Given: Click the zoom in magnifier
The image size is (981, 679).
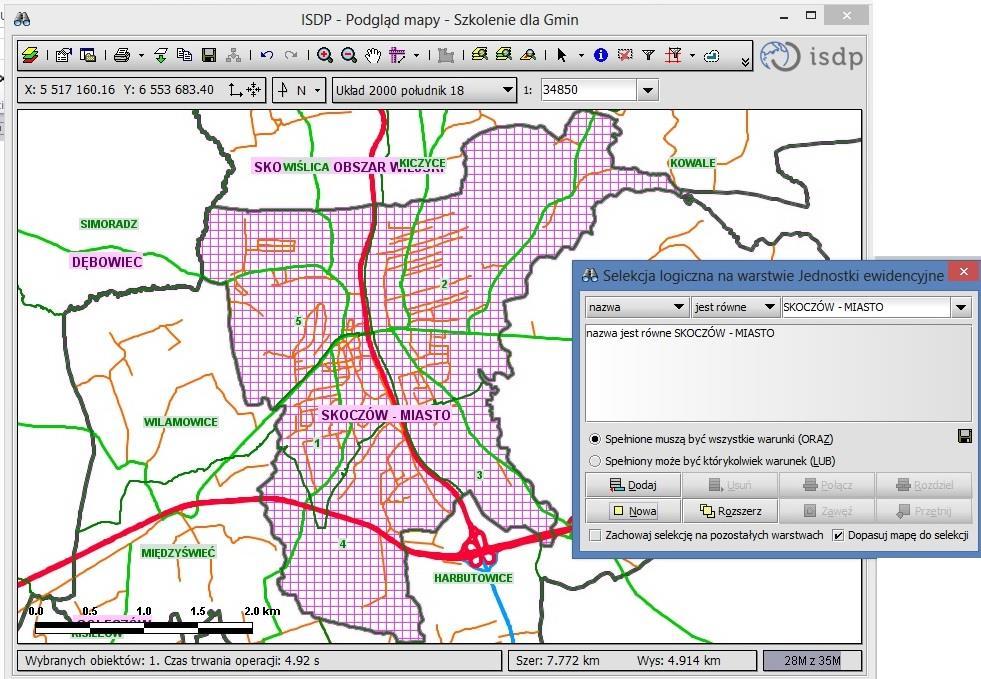Looking at the screenshot, I should (x=325, y=56).
